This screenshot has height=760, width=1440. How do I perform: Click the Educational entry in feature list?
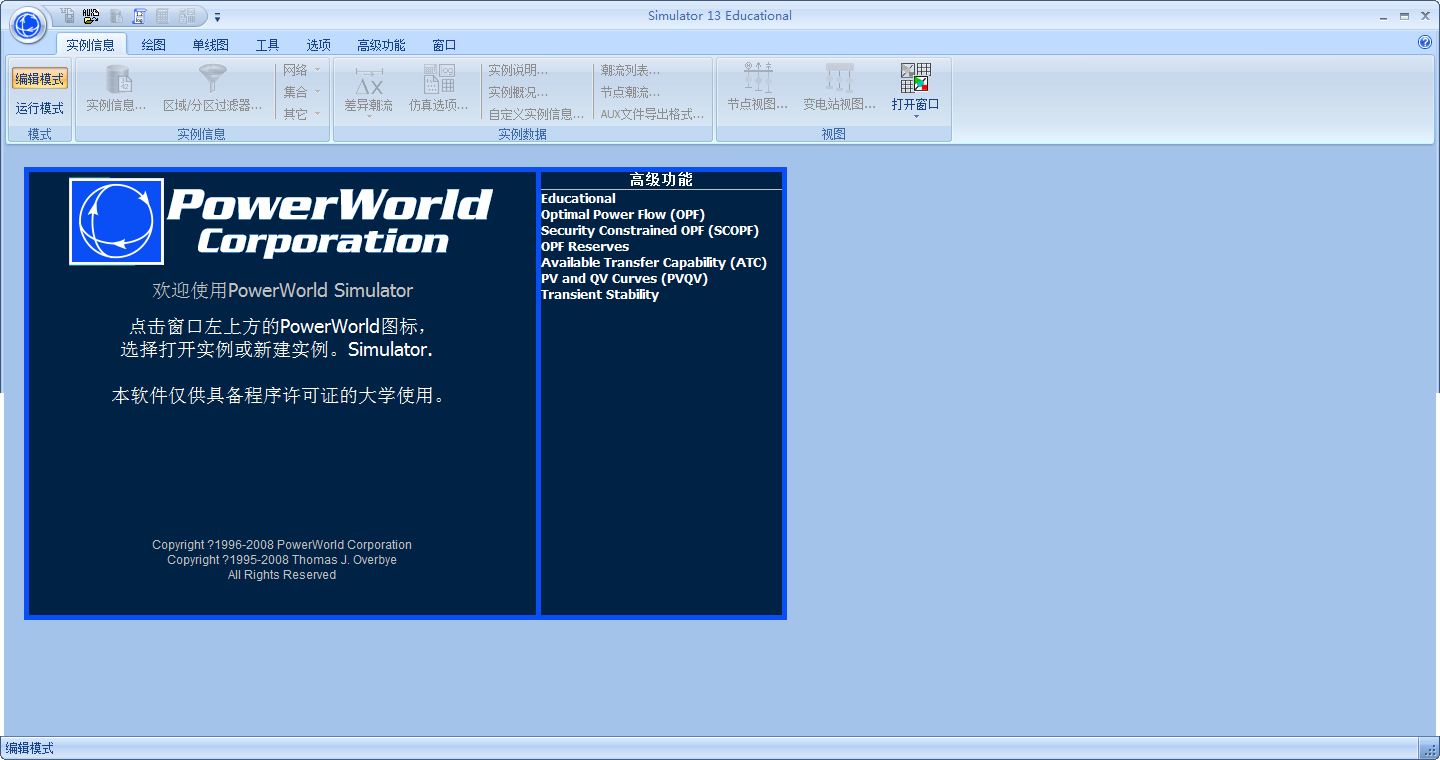(578, 198)
